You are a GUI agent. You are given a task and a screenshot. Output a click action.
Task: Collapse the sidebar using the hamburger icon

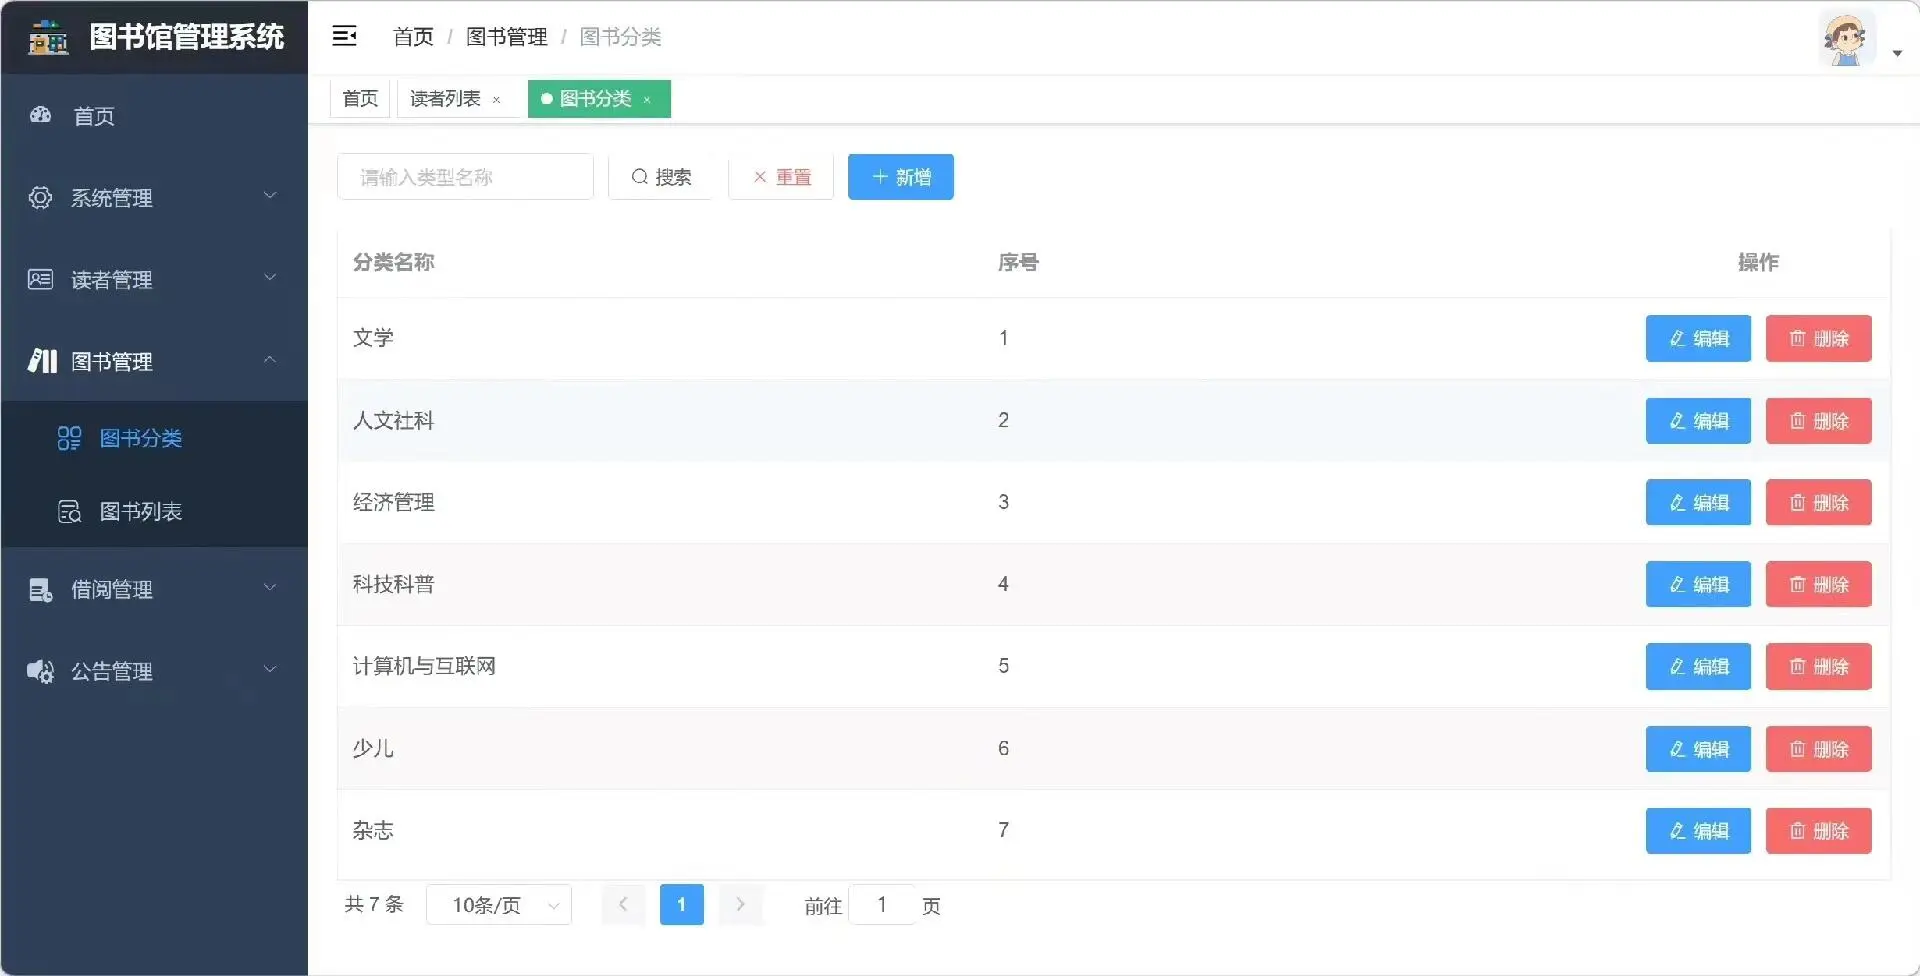point(344,35)
